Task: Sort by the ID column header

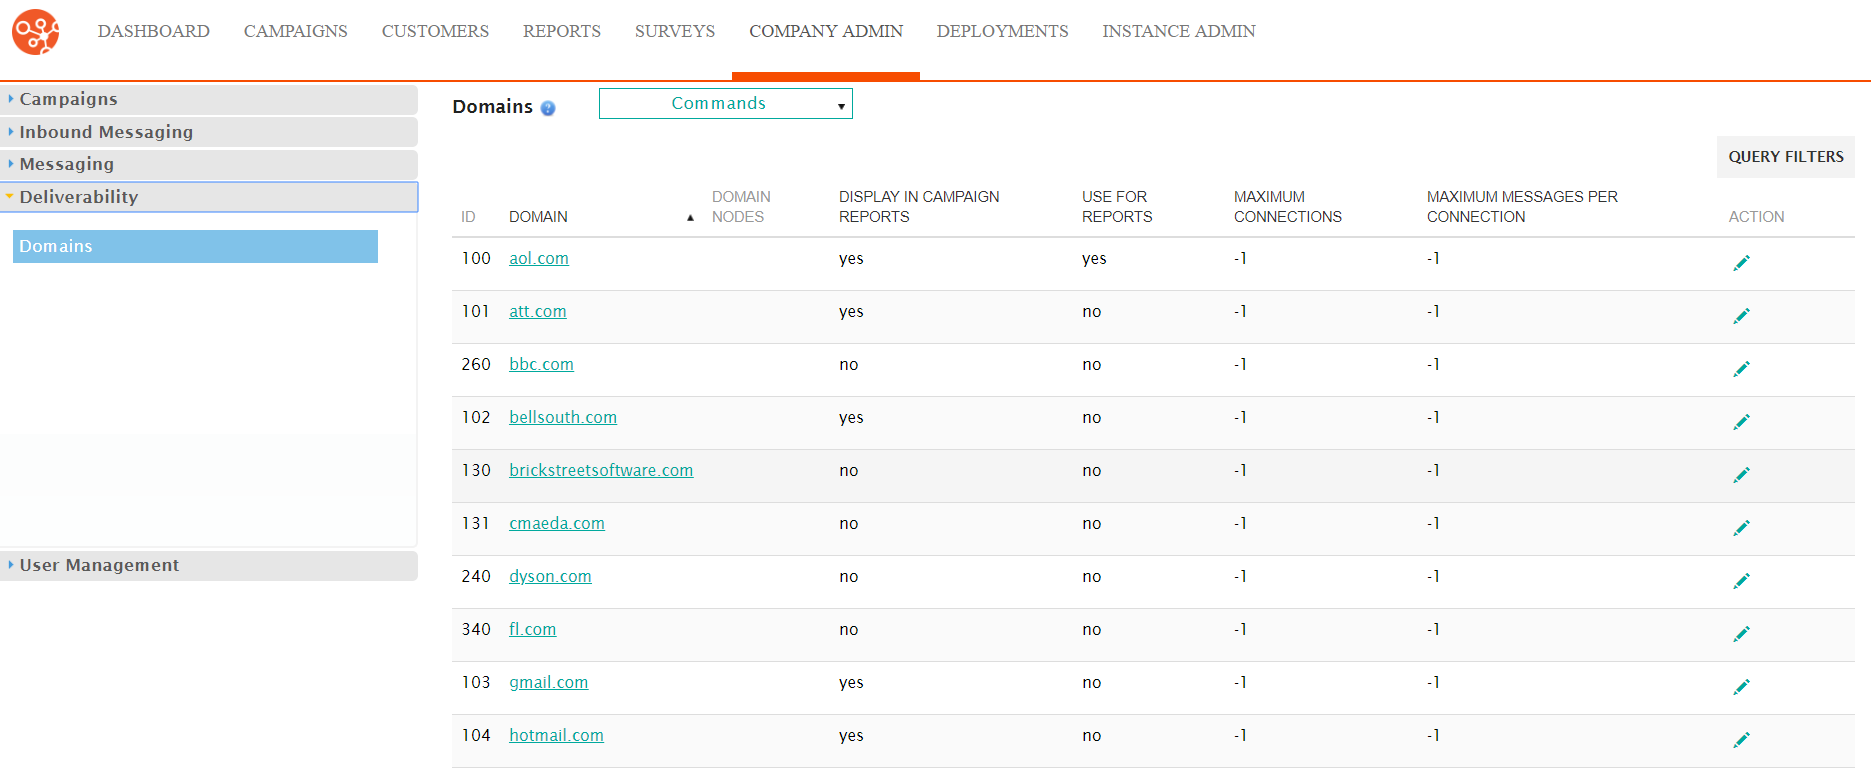Action: (468, 217)
